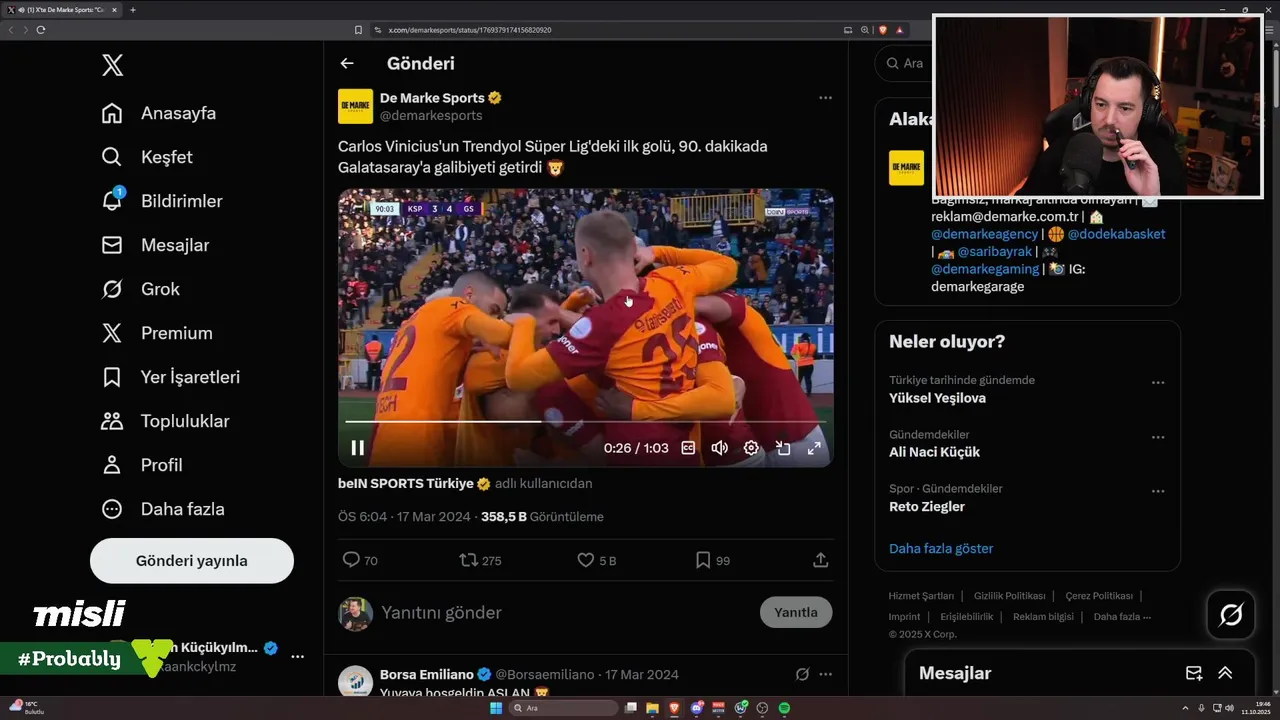Open beIN SPORTS Türkiye source link
1280x720 pixels.
coord(406,483)
